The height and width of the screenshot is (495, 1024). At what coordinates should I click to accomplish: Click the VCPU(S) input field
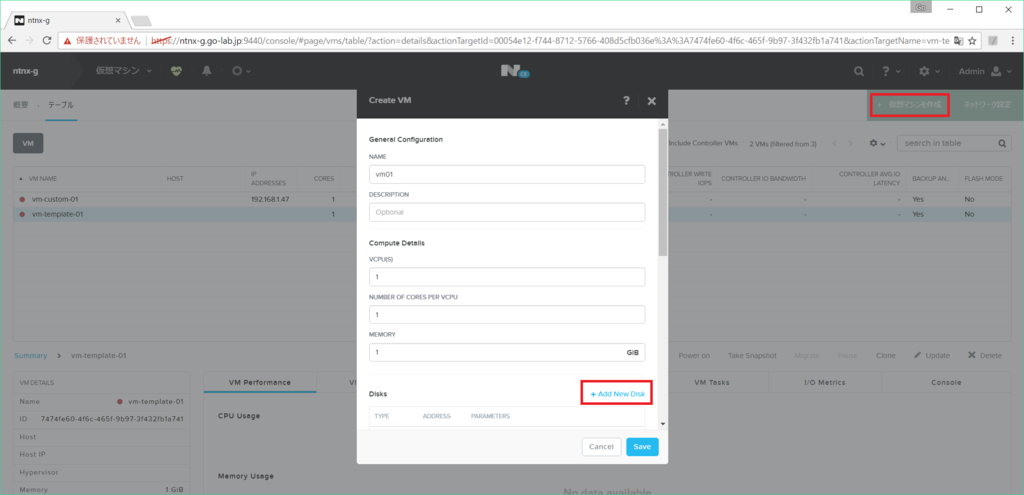(507, 277)
